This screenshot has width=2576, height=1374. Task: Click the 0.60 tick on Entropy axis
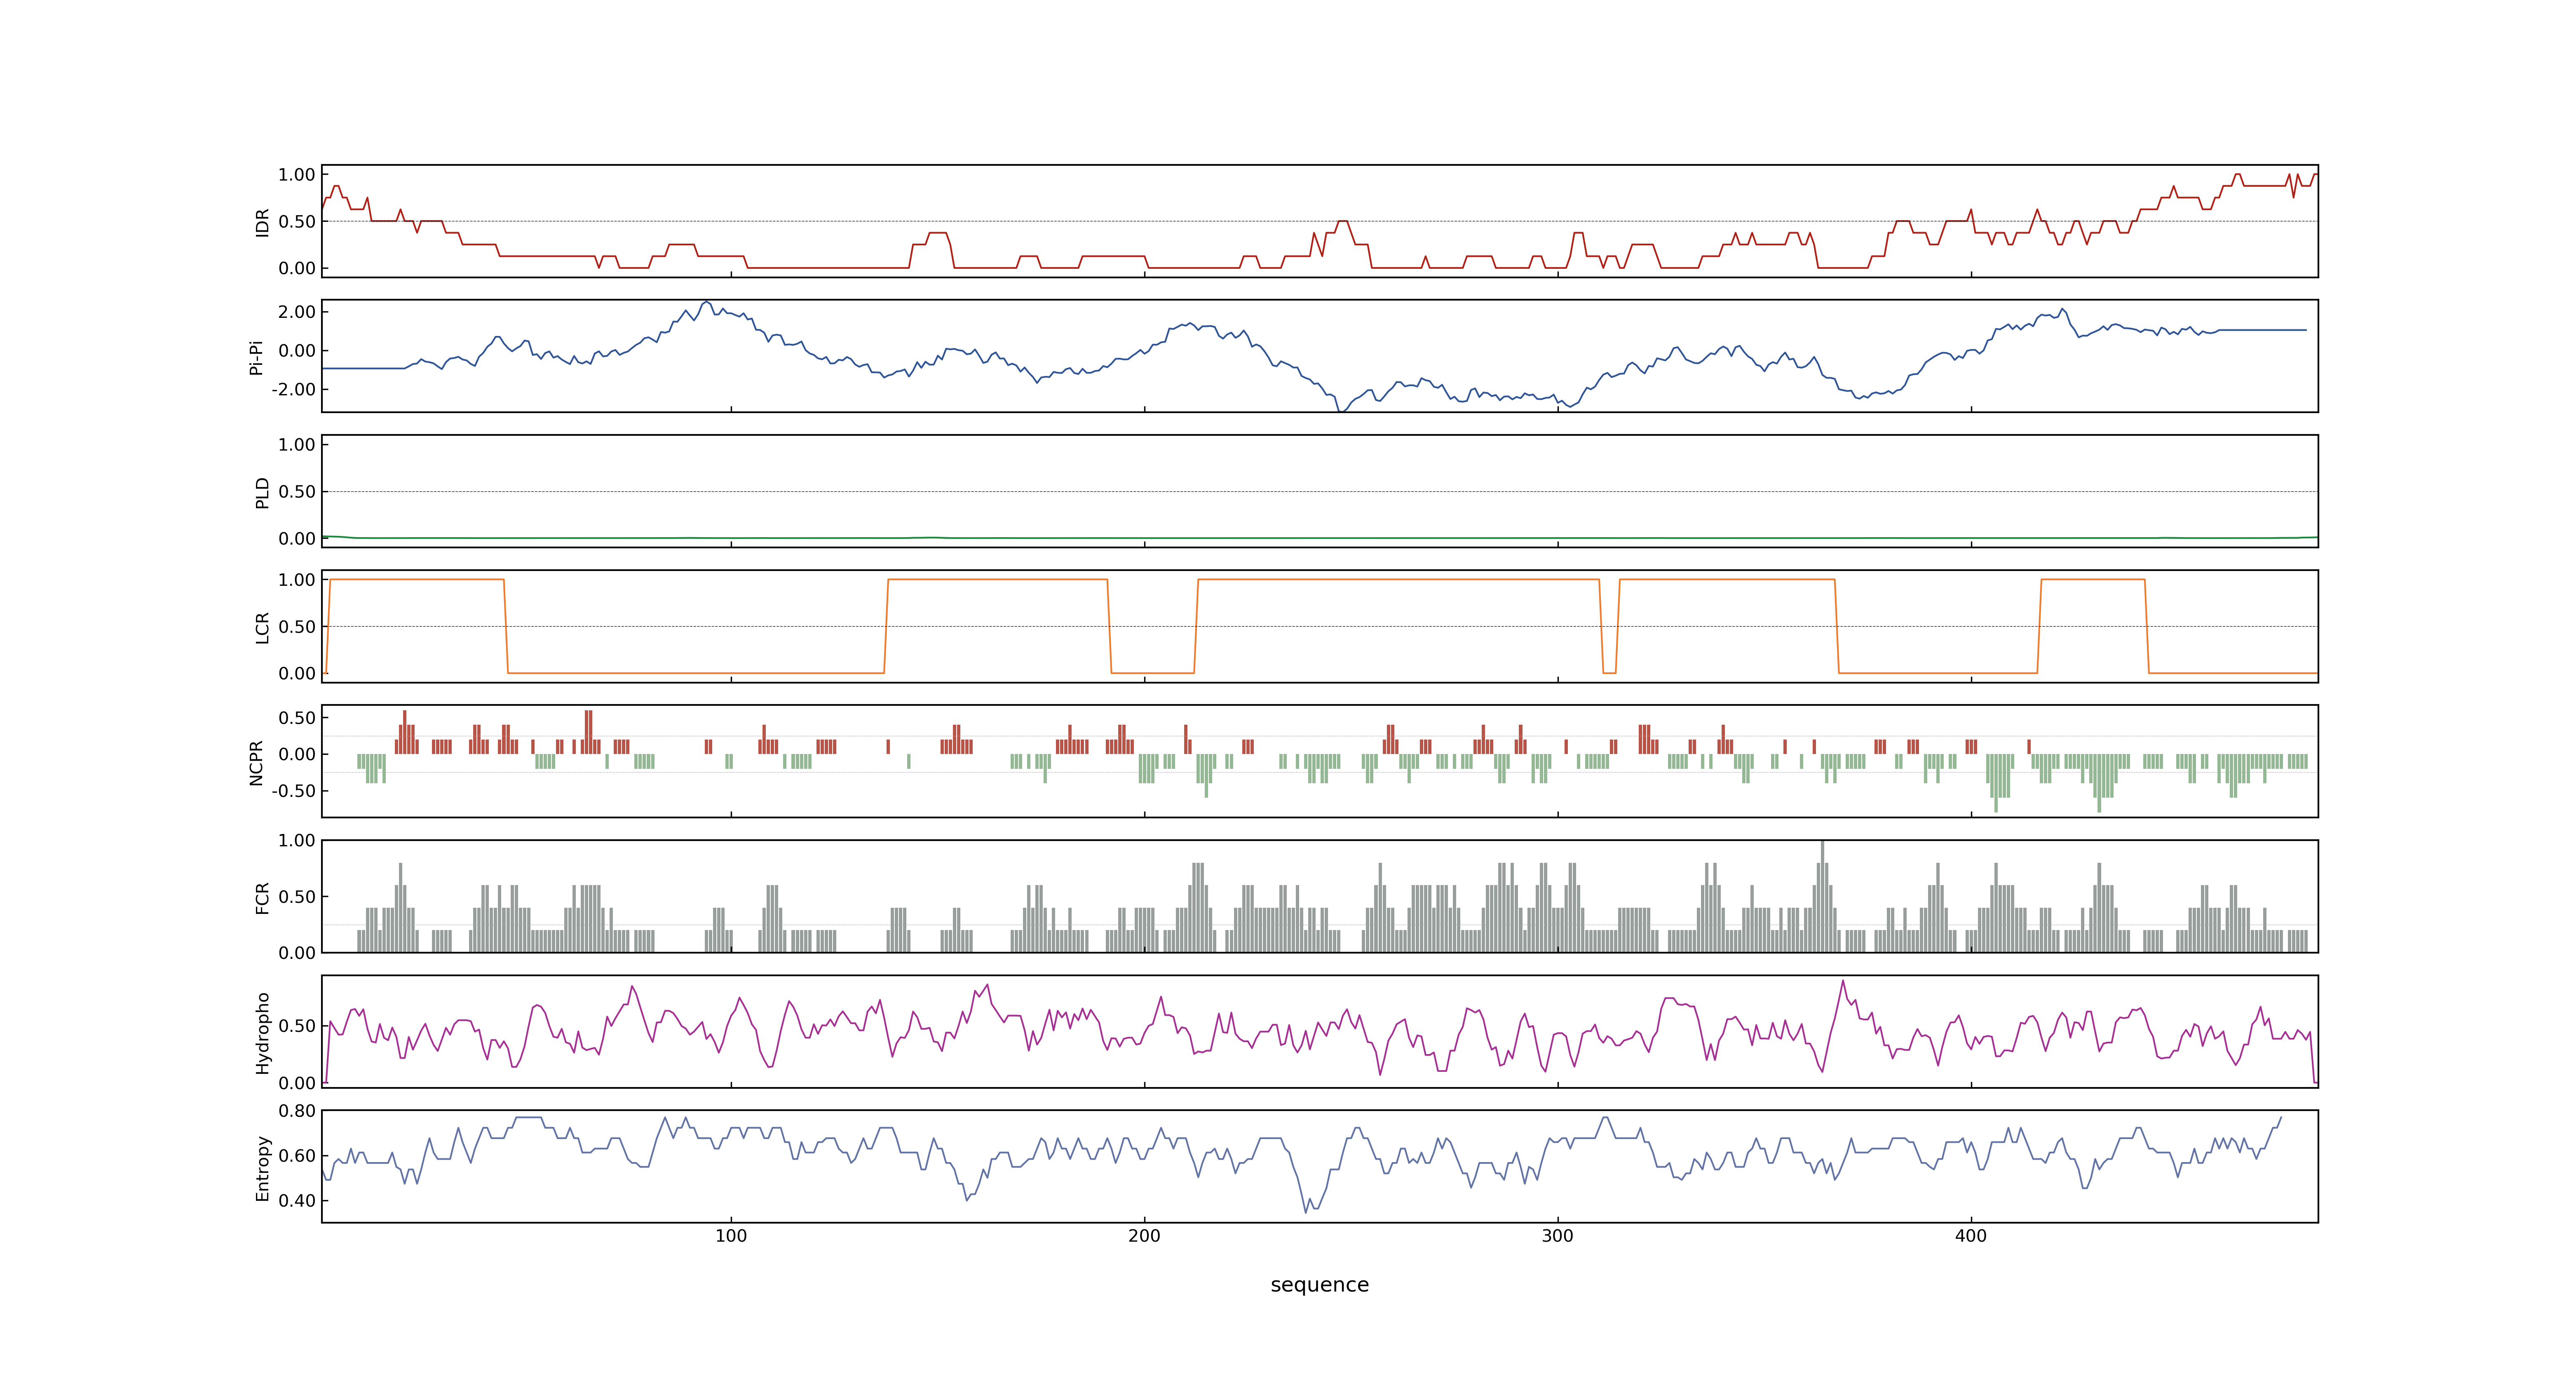(x=297, y=1156)
